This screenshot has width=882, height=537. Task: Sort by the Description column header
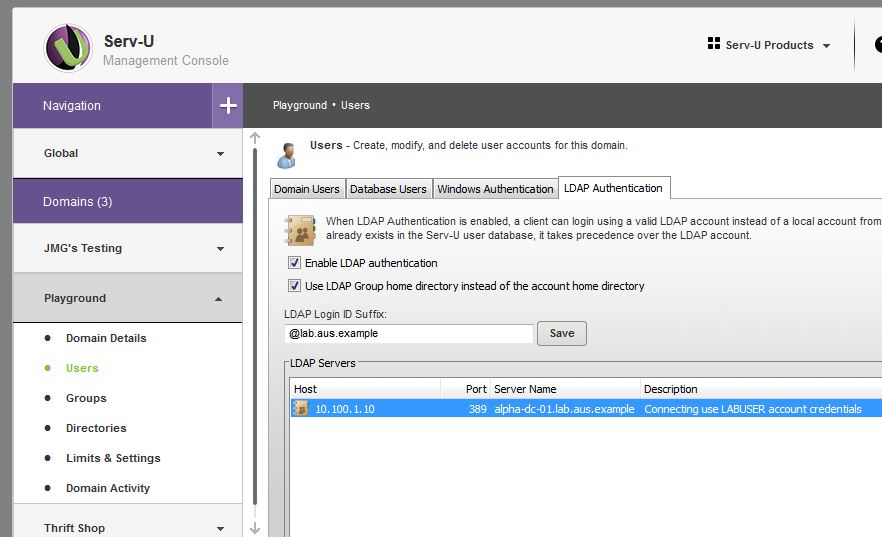(x=761, y=389)
